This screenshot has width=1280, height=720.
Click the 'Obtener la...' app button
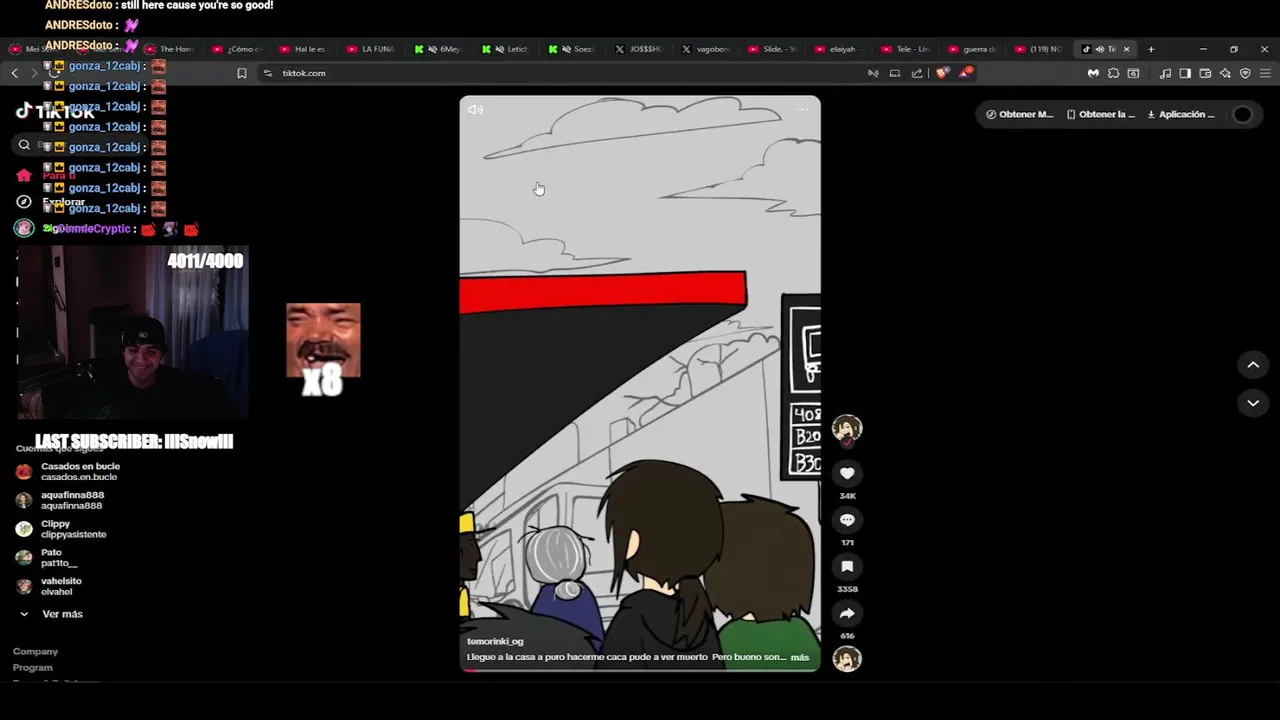(x=1101, y=114)
